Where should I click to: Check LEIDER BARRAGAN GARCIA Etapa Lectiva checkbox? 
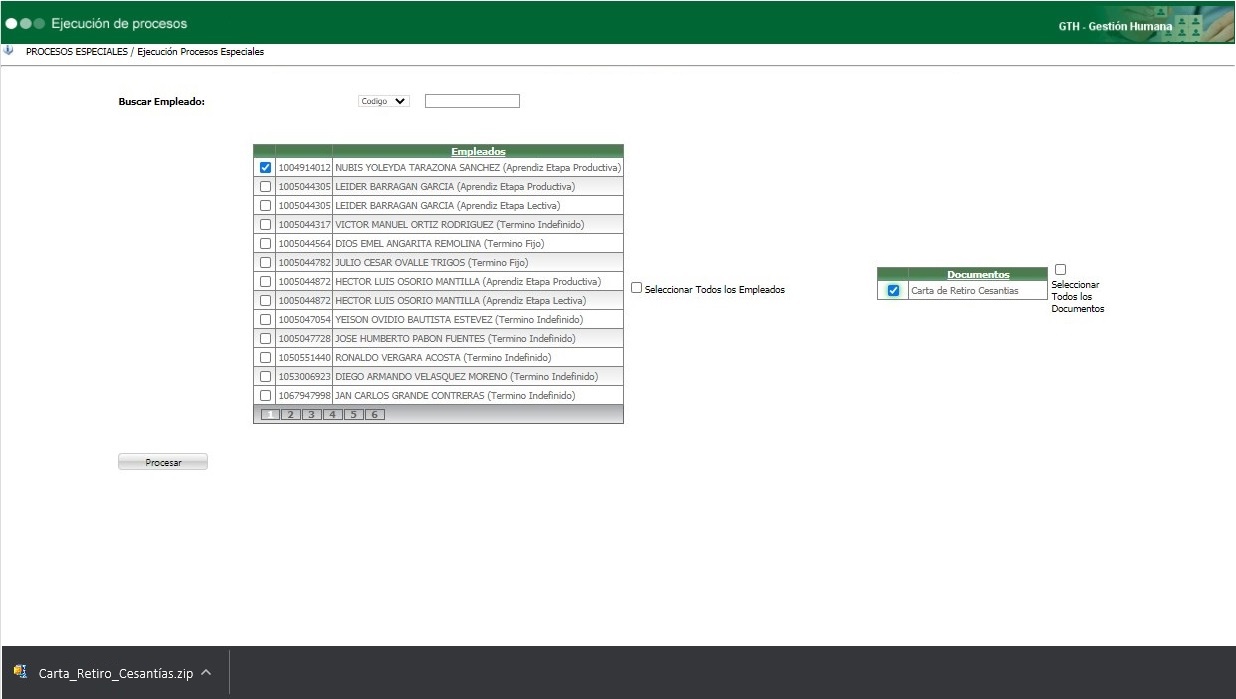click(265, 206)
